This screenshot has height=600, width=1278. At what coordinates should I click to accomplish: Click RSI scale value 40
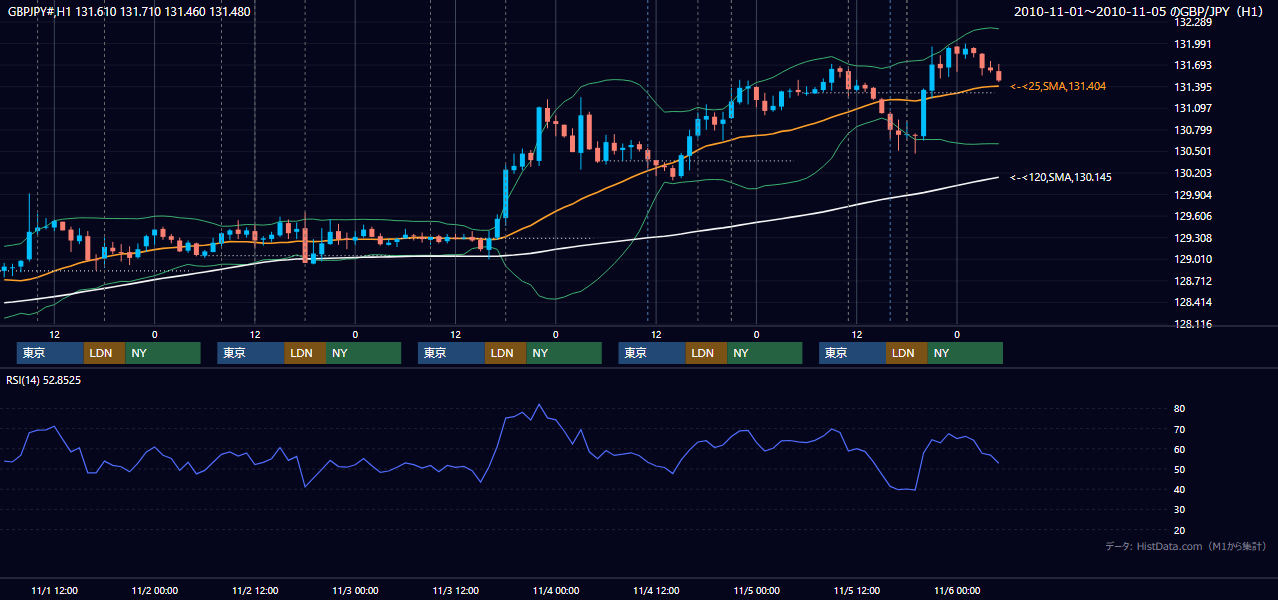[1180, 489]
